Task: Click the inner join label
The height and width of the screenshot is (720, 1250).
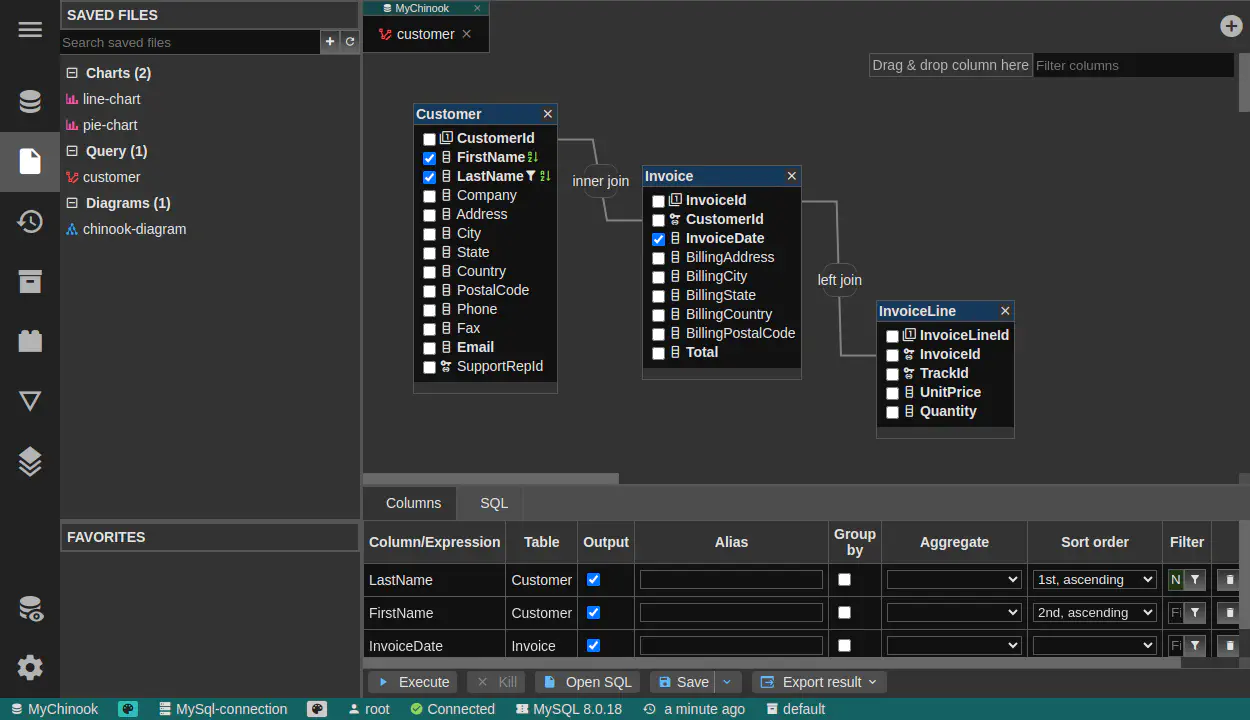Action: click(600, 181)
